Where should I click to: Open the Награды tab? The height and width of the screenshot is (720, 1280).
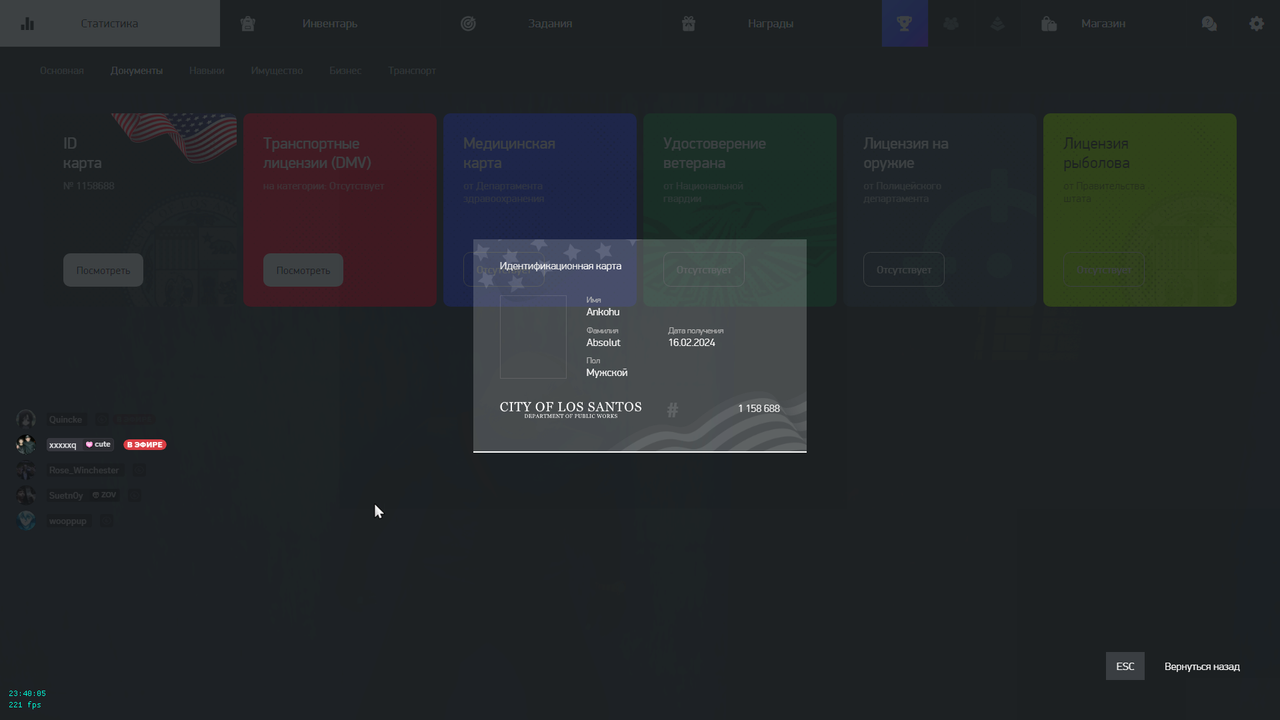click(x=770, y=23)
